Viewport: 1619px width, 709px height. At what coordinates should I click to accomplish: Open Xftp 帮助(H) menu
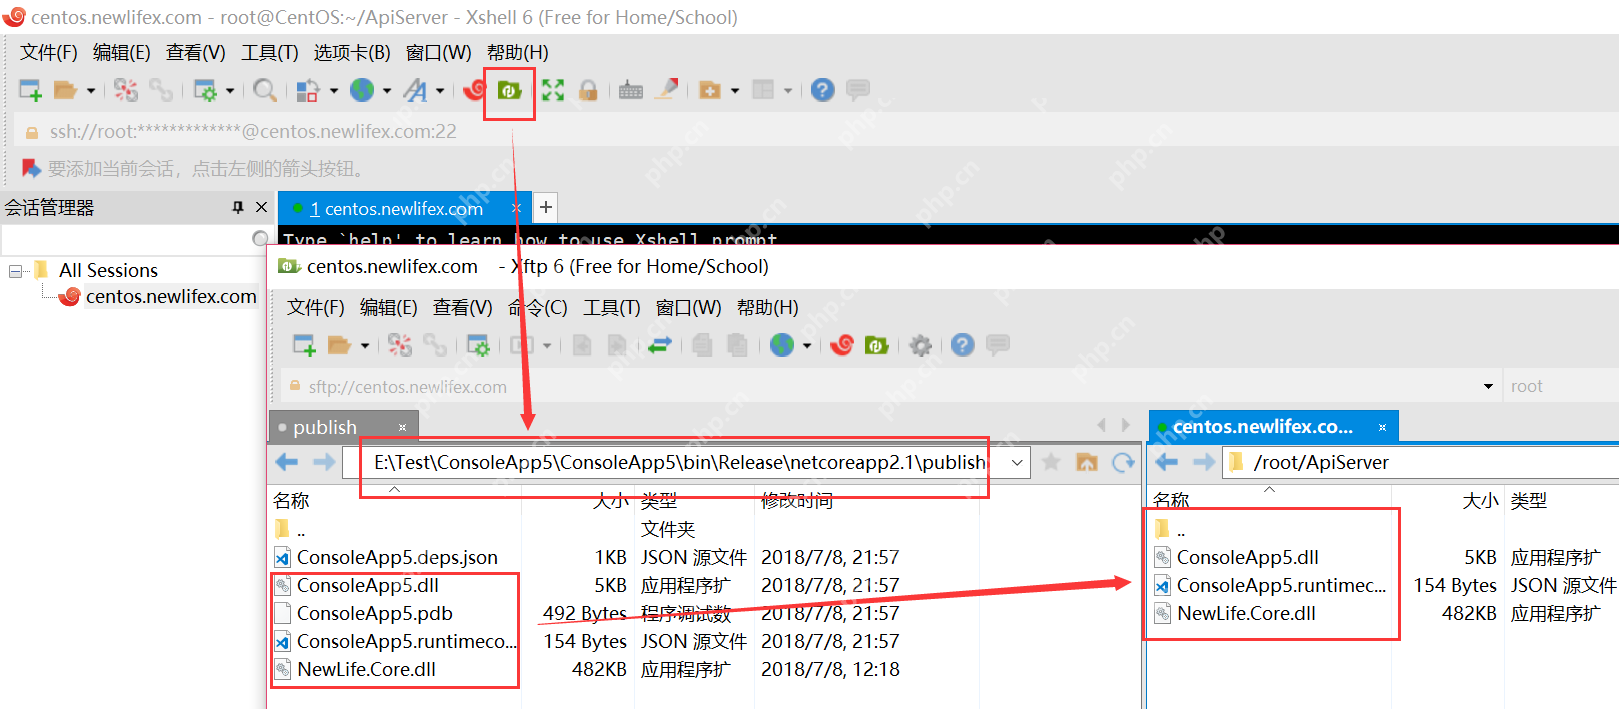[x=768, y=307]
